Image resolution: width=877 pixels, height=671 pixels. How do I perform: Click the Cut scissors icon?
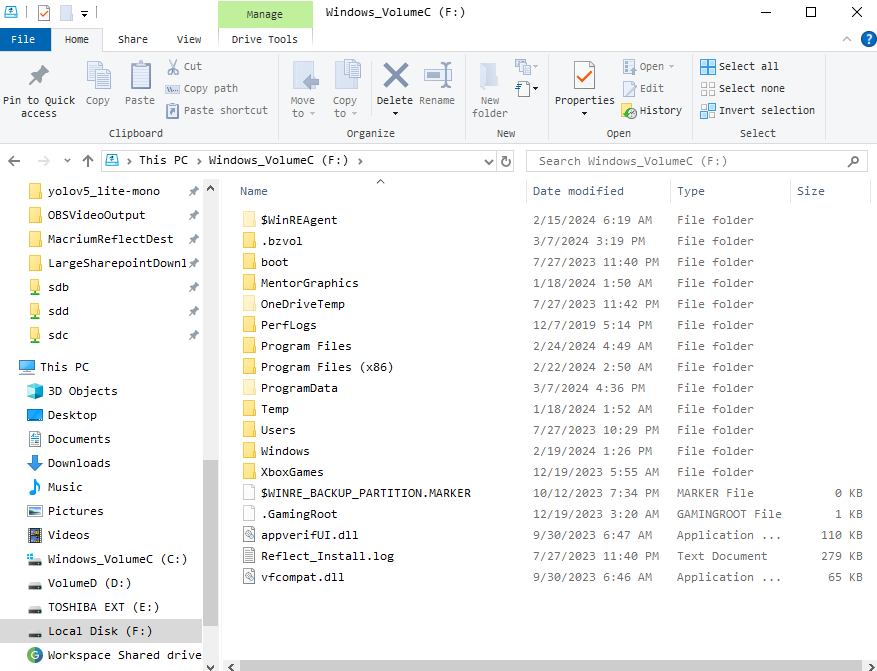point(173,67)
